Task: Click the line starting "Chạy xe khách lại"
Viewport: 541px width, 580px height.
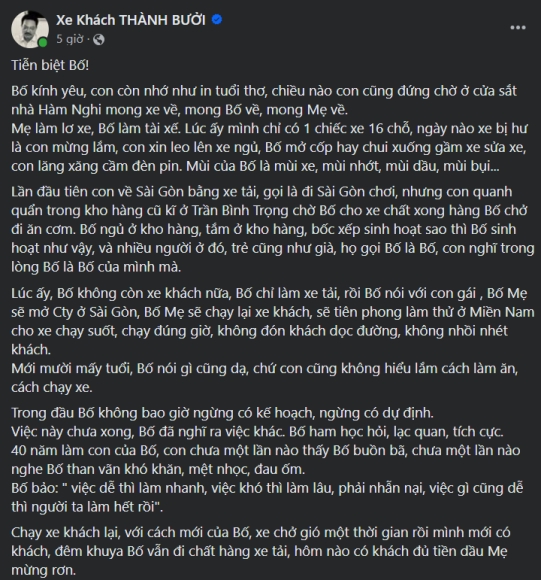Action: [x=261, y=533]
